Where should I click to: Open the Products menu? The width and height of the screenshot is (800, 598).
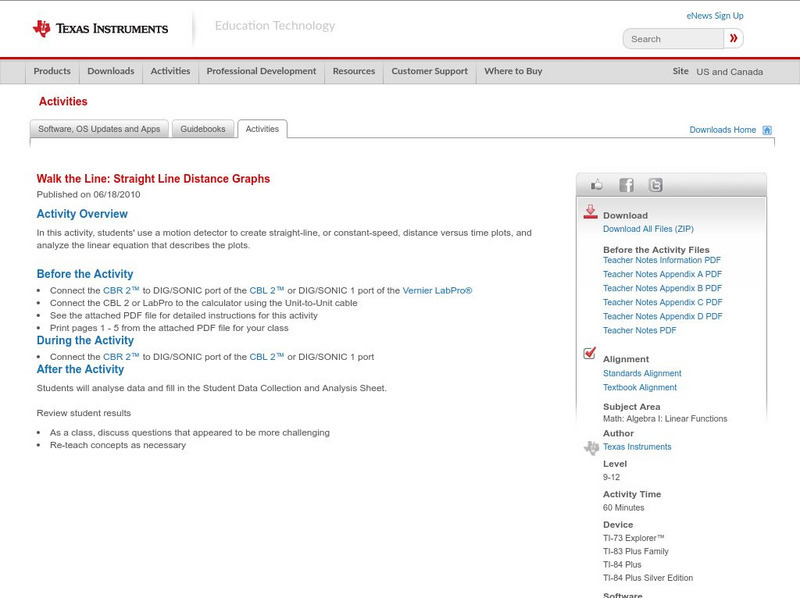[x=52, y=71]
